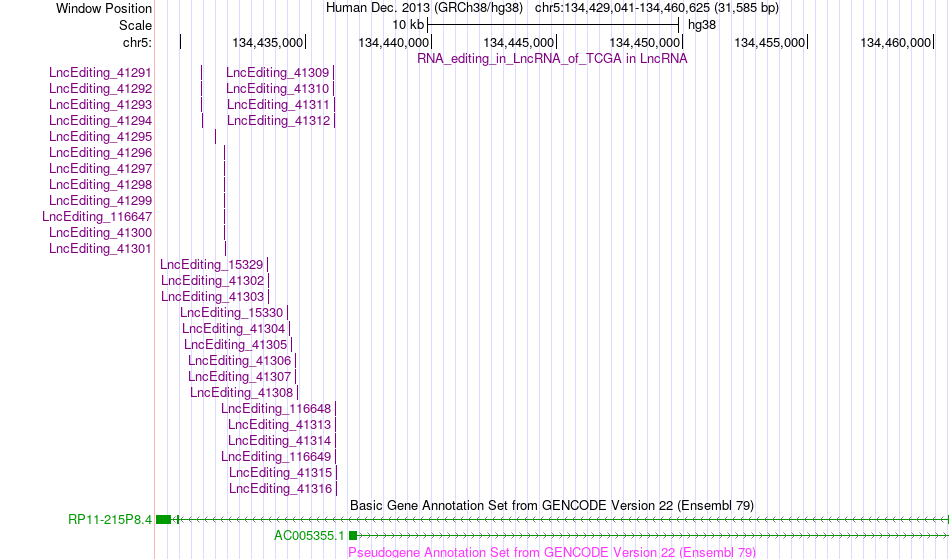Viewport: 950px width, 559px height.
Task: Click the 134,445,000 ruler position
Action: tap(519, 42)
